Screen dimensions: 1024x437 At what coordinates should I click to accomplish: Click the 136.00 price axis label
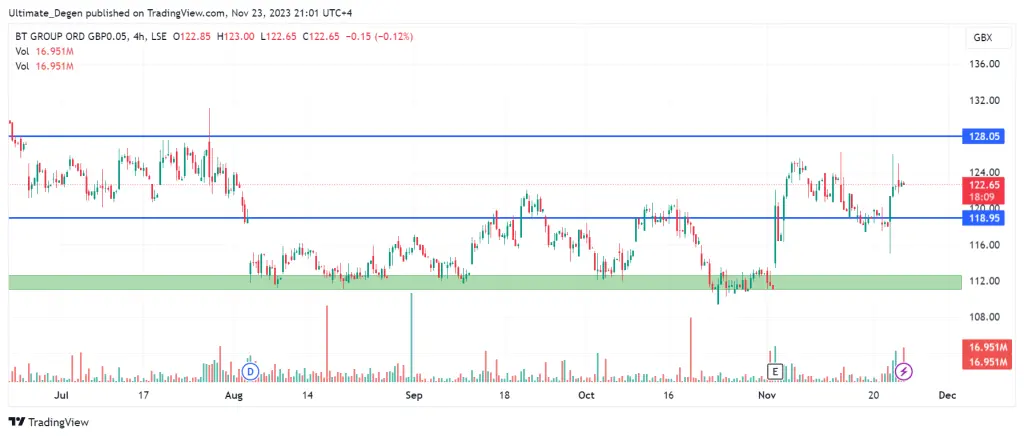pos(986,64)
